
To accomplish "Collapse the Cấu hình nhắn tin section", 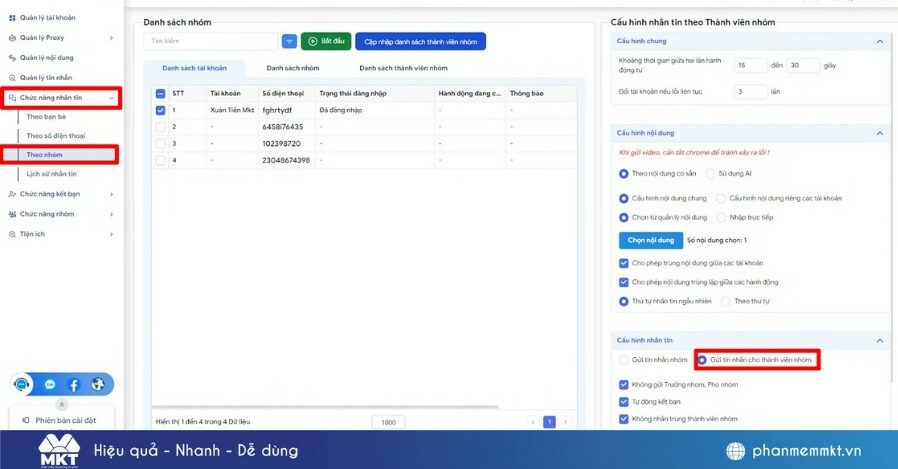I will tap(880, 340).
